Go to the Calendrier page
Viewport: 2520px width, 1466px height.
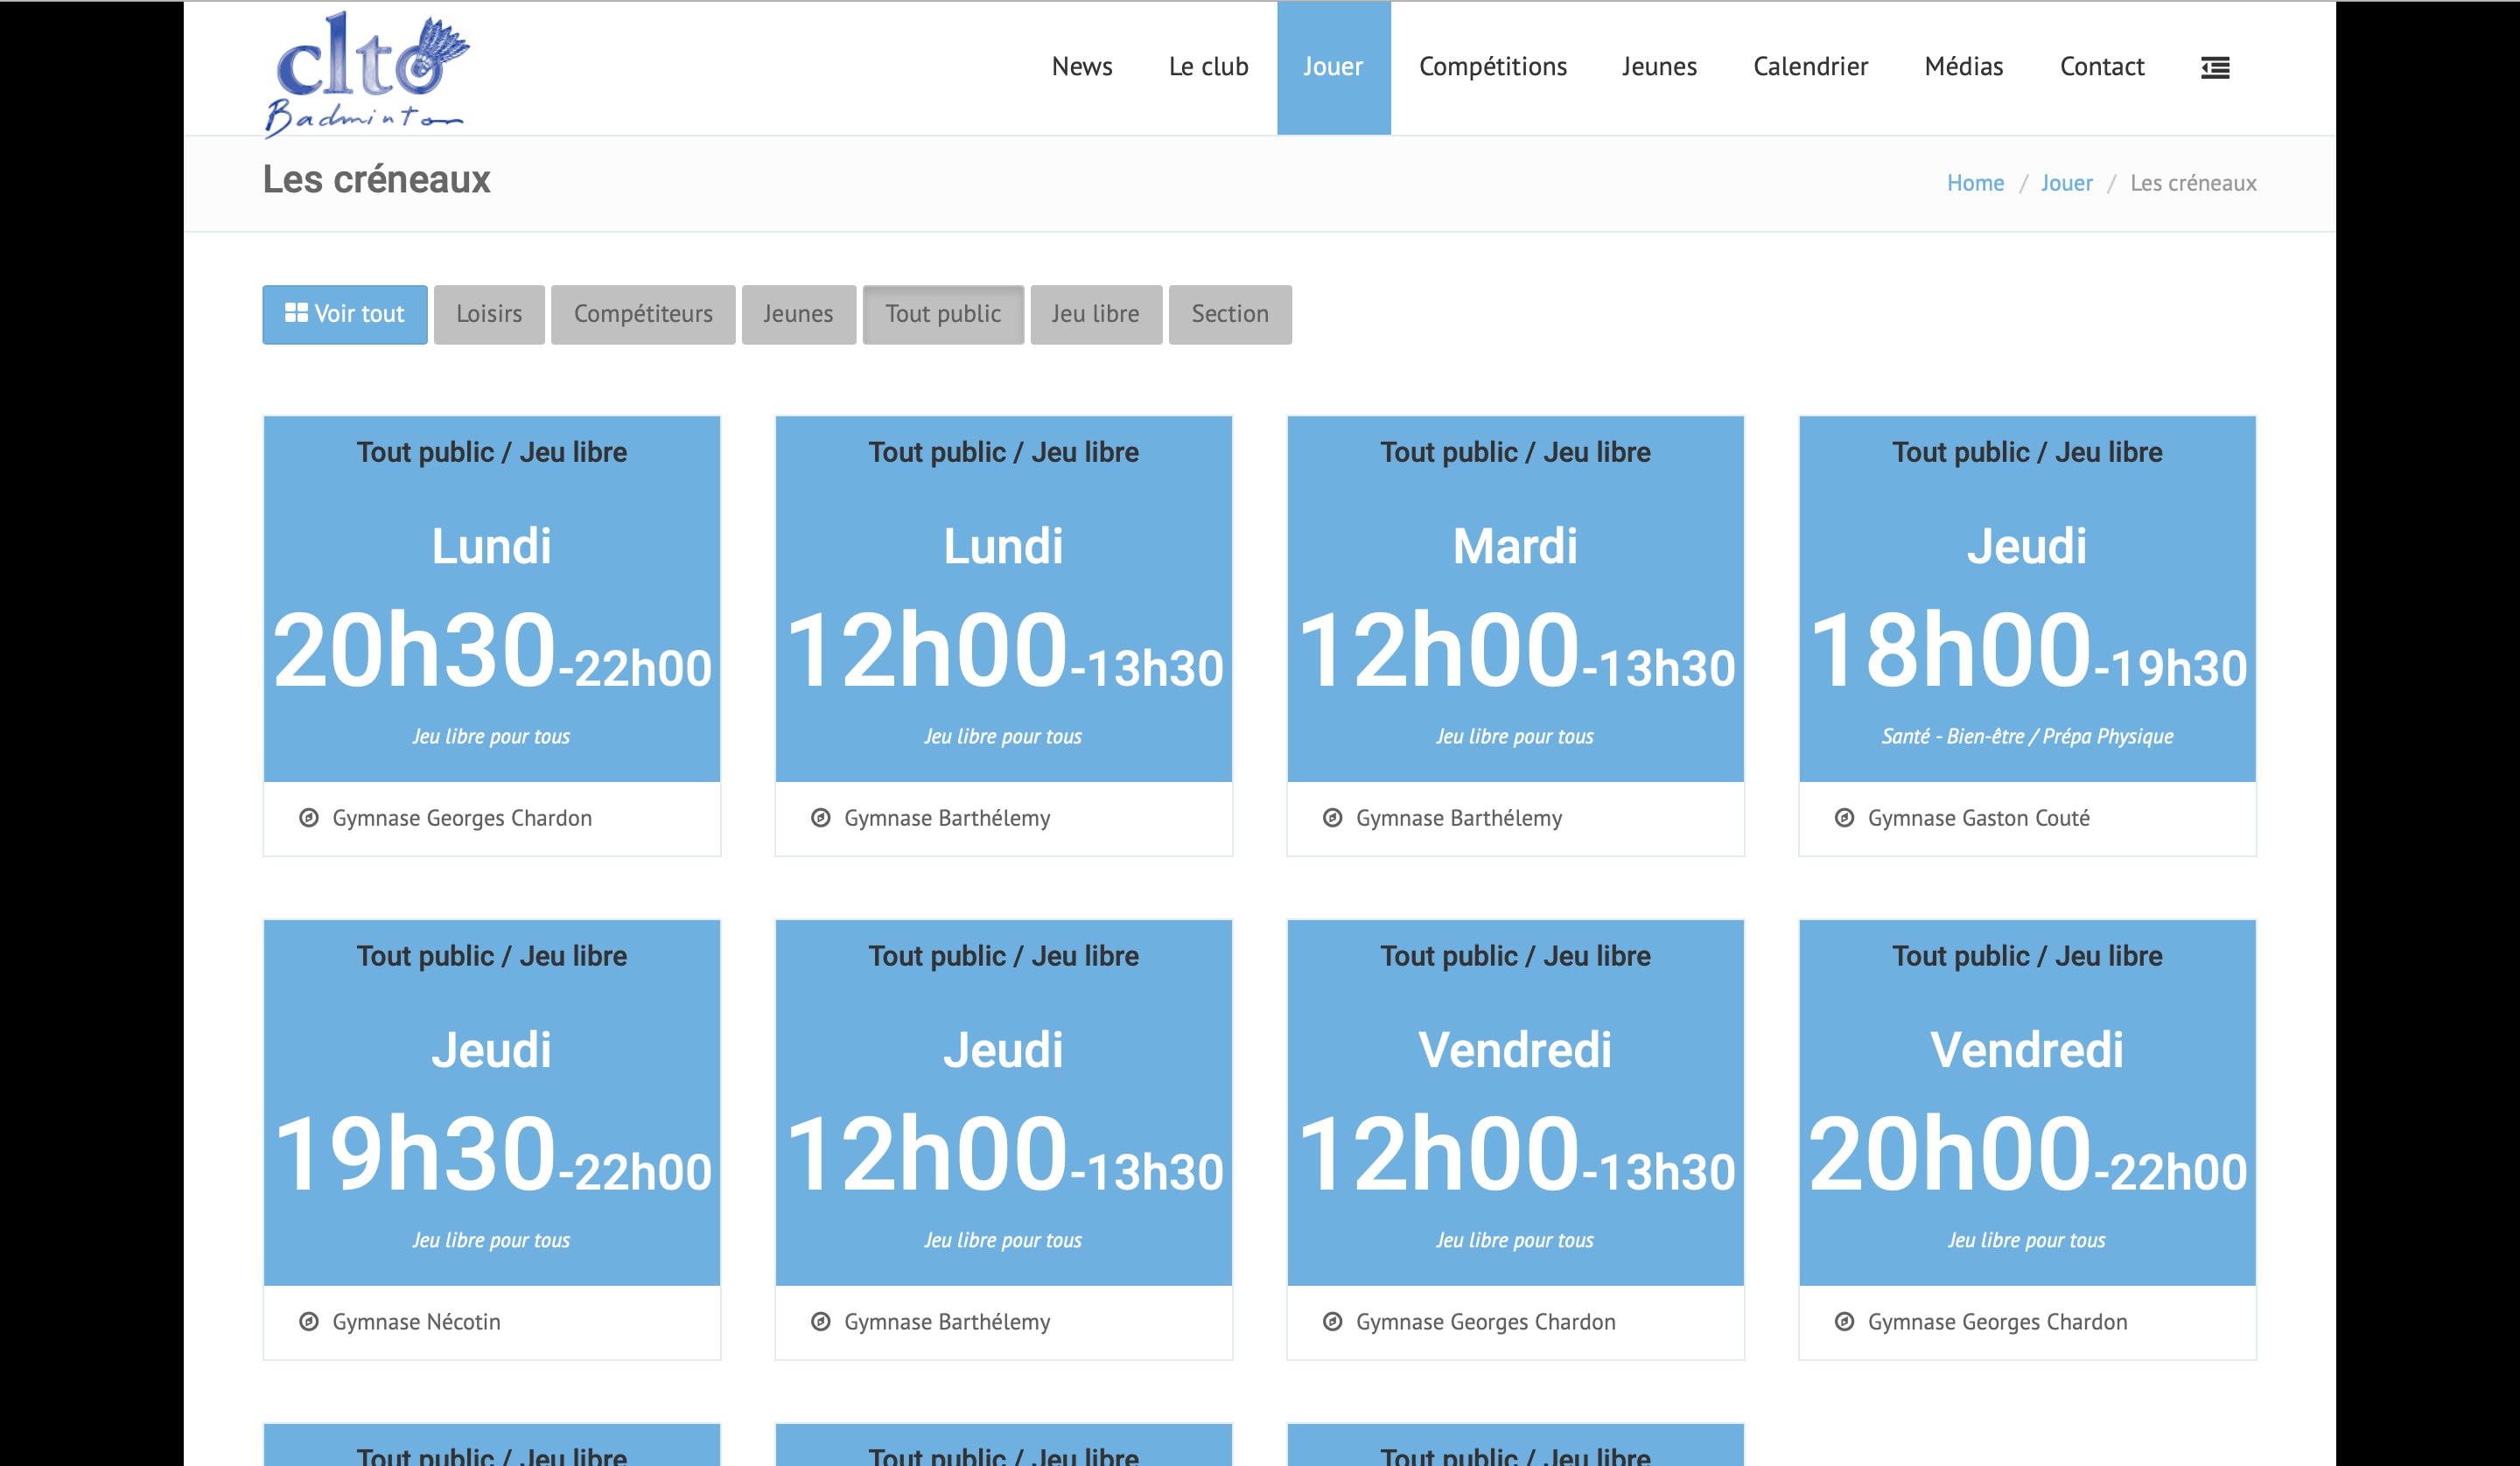[x=1810, y=67]
